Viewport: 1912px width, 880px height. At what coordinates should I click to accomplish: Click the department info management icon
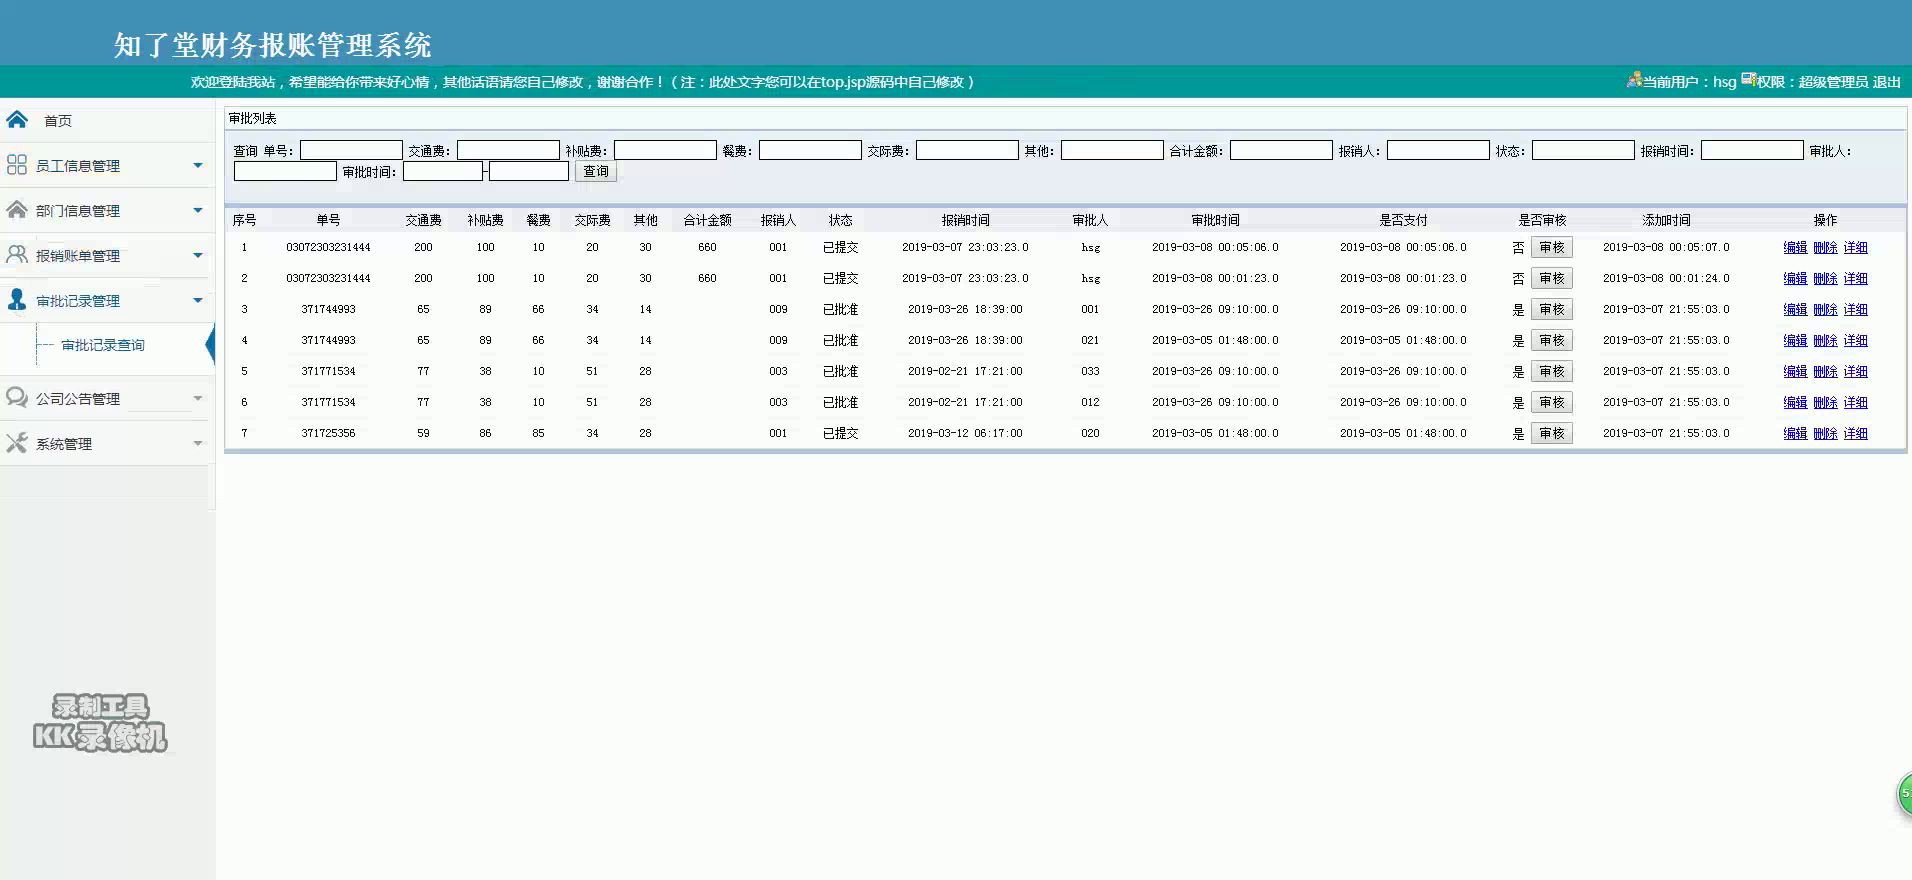pos(17,210)
